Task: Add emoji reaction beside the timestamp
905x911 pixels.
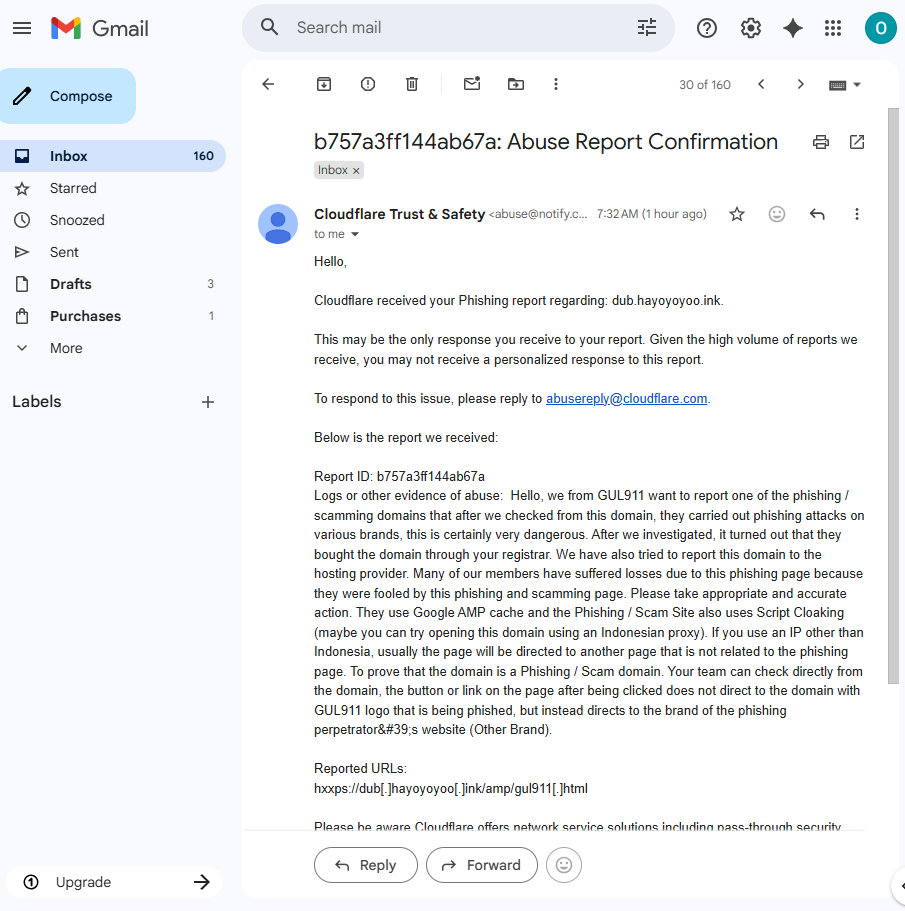Action: pos(777,214)
